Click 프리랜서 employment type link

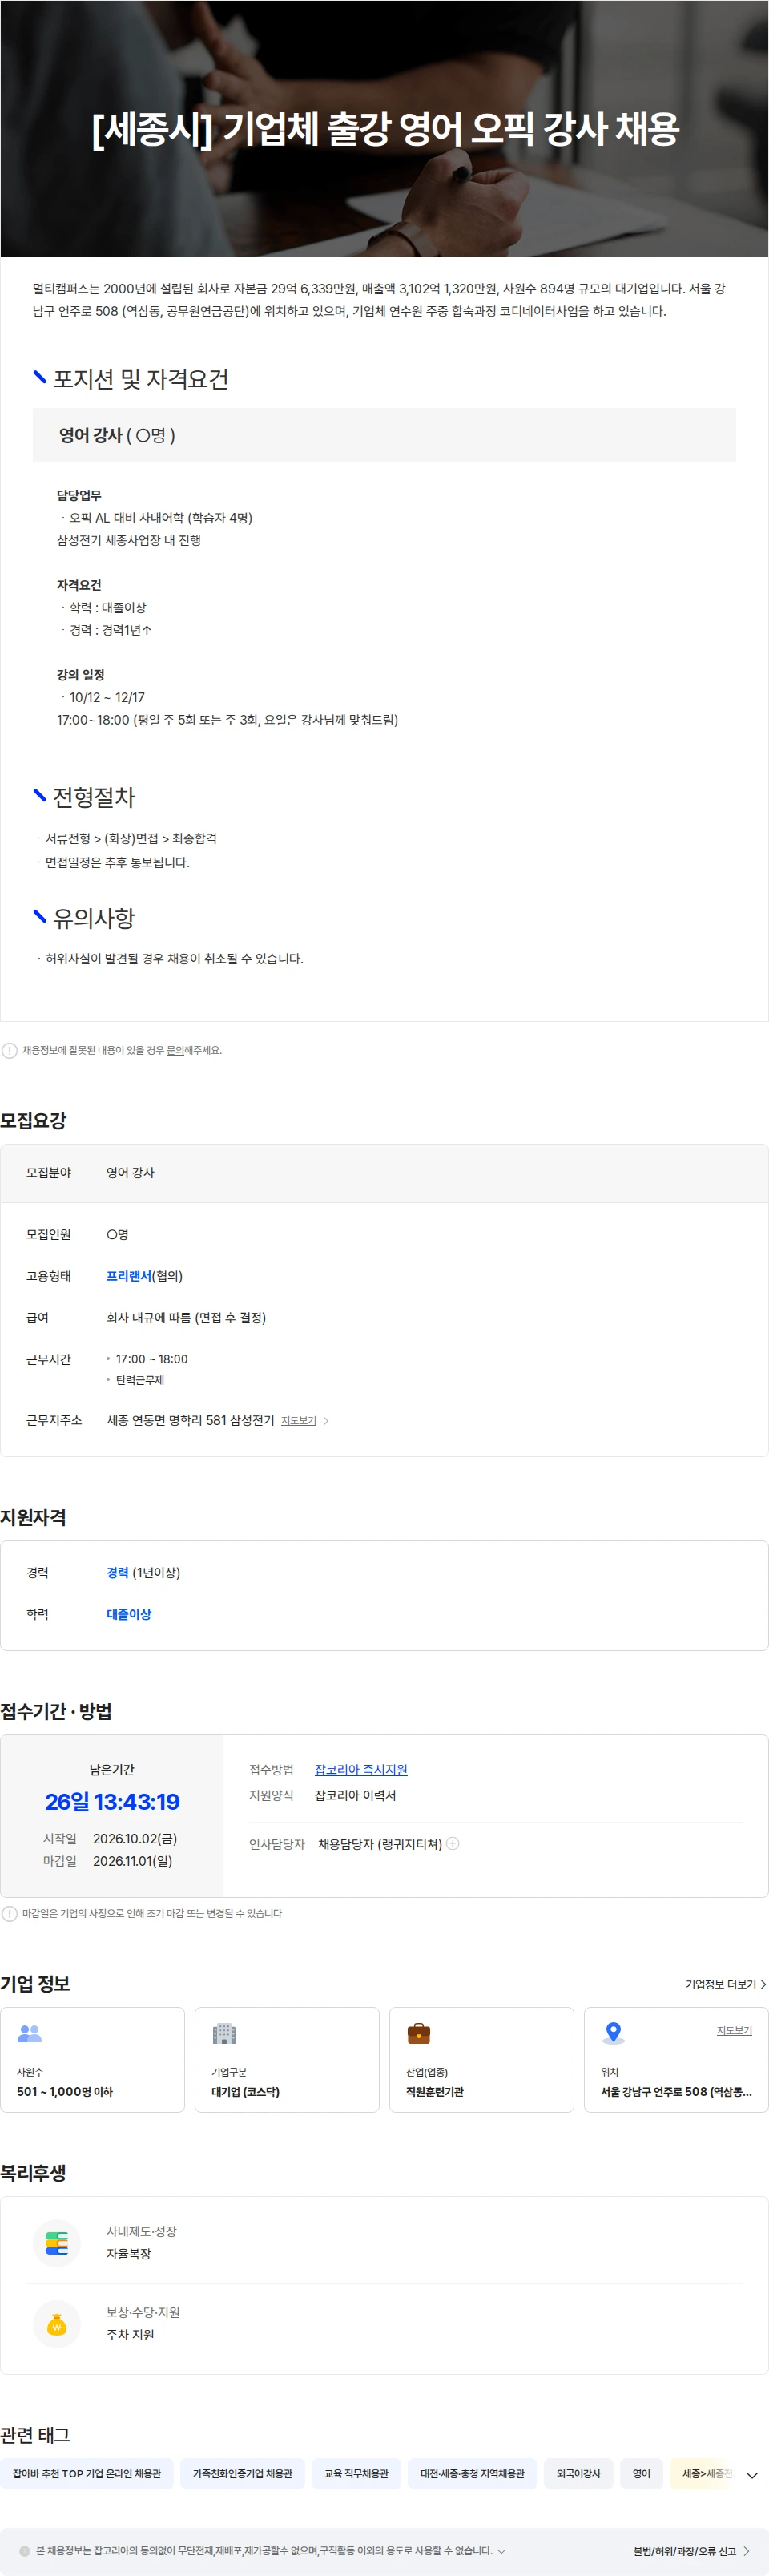[128, 1276]
